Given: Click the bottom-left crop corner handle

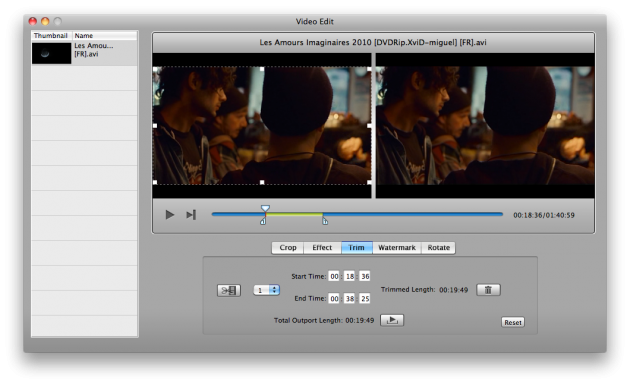Looking at the screenshot, I should click(x=155, y=182).
